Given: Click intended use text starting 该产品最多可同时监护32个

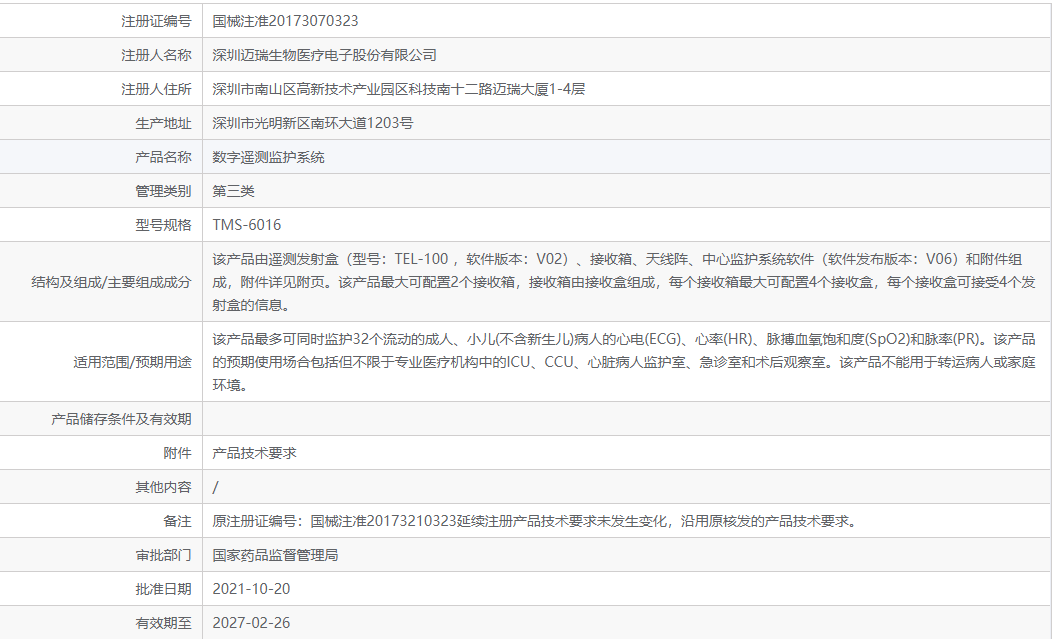Looking at the screenshot, I should [x=624, y=362].
